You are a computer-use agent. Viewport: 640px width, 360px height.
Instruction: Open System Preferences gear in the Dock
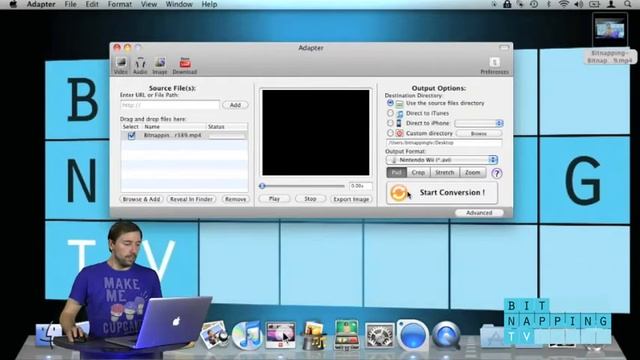[x=379, y=336]
